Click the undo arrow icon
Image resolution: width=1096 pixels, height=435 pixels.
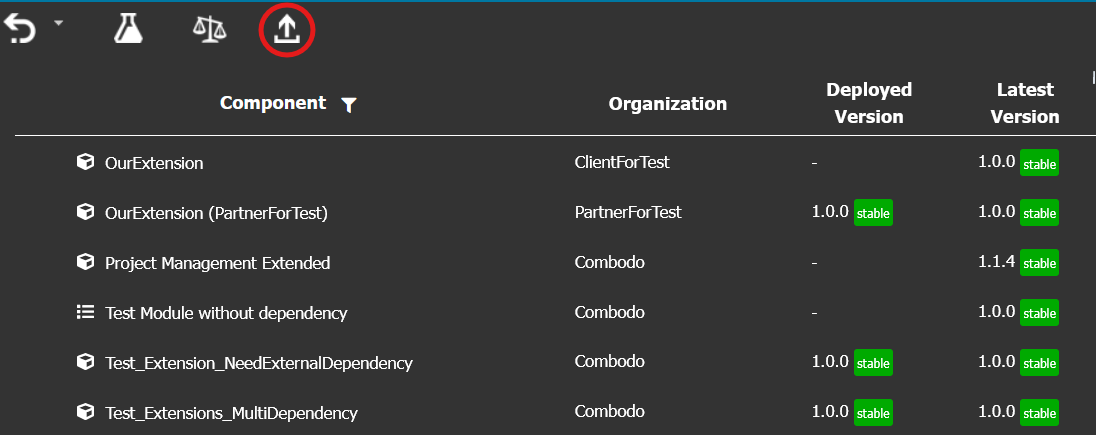pos(20,29)
